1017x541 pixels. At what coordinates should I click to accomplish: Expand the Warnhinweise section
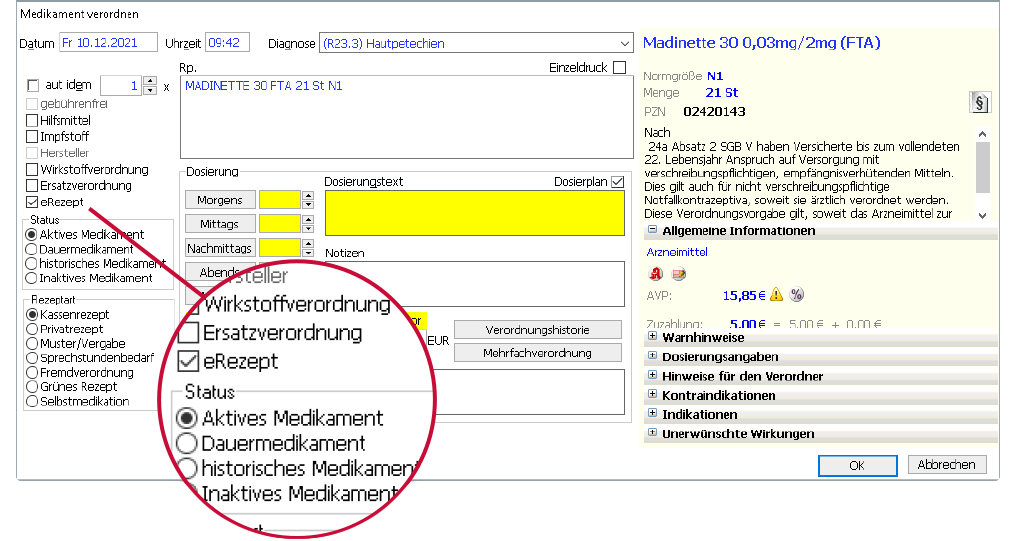(x=652, y=337)
